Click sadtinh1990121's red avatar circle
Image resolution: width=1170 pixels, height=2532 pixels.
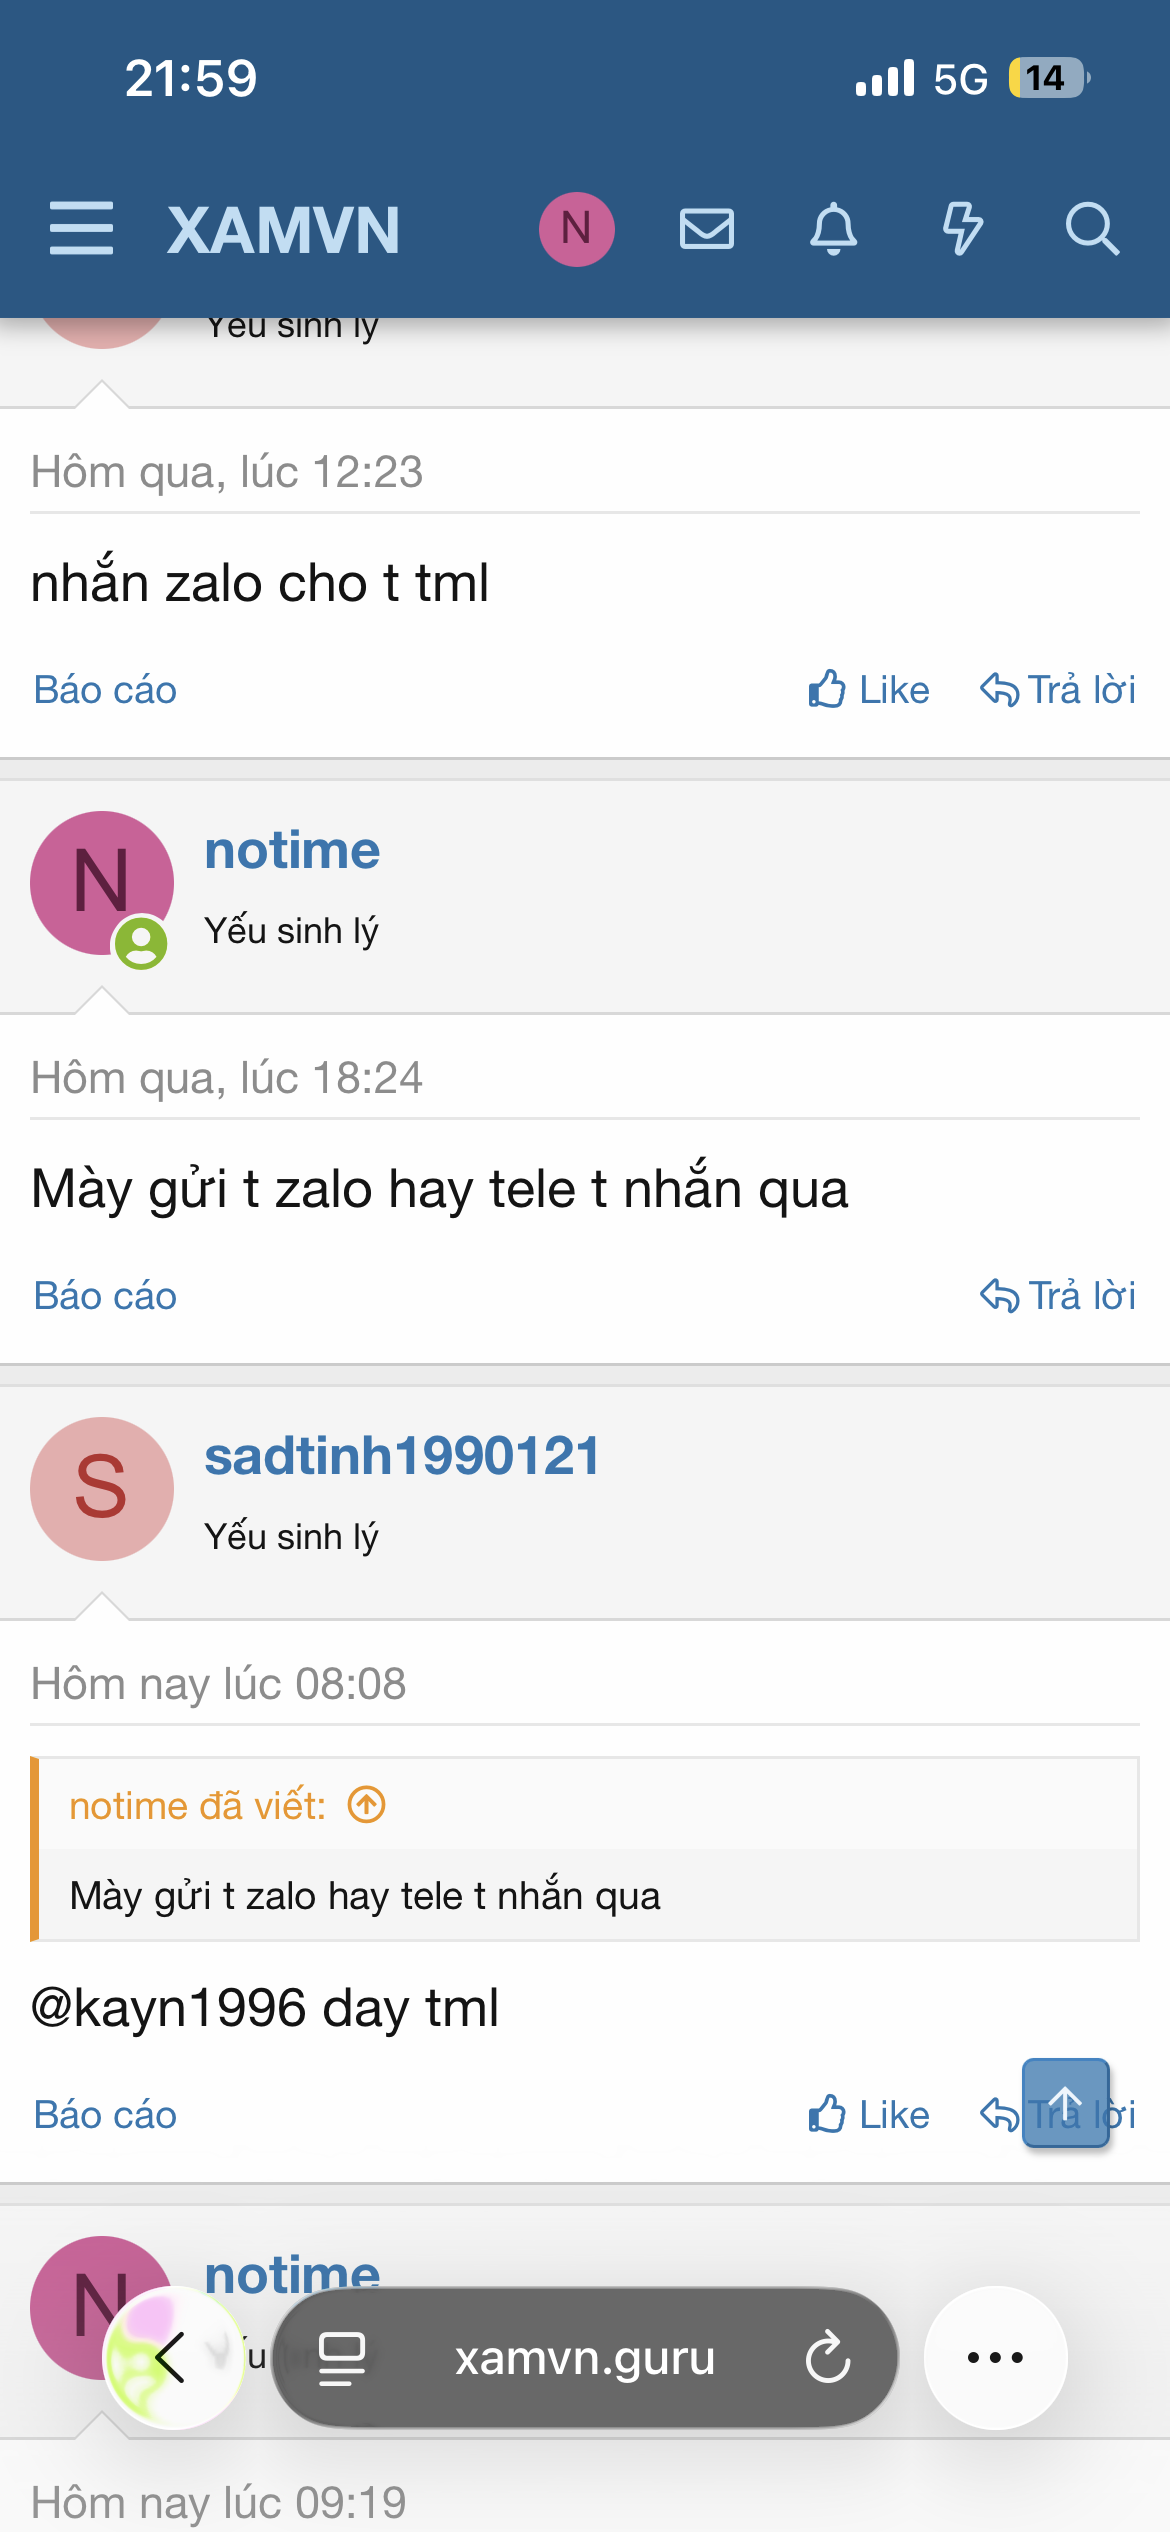pos(100,1489)
